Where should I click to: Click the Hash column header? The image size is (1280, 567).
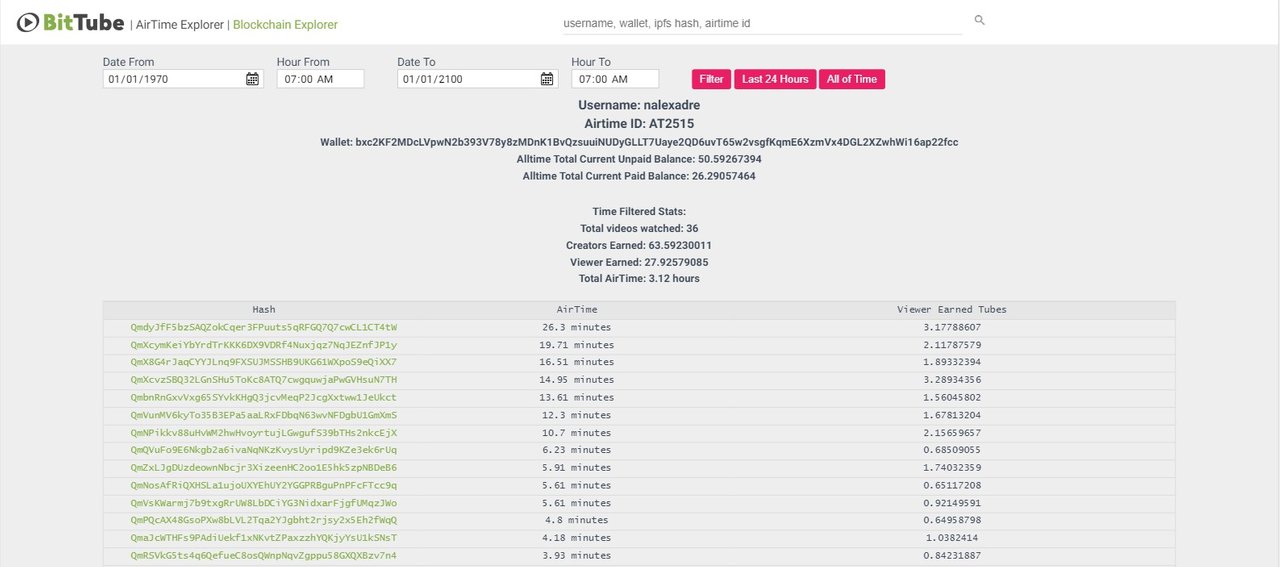tap(263, 310)
